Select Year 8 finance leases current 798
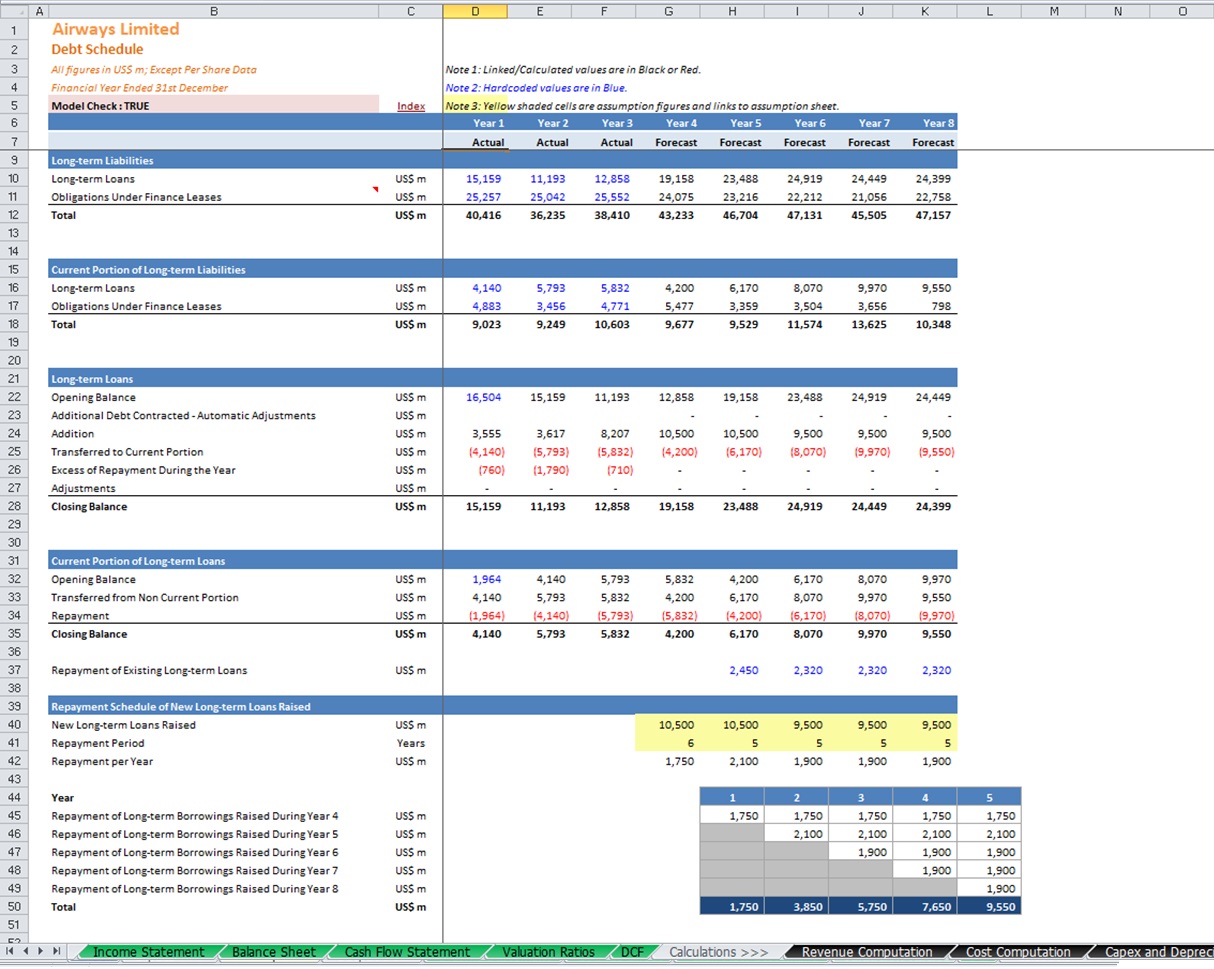 coord(941,307)
